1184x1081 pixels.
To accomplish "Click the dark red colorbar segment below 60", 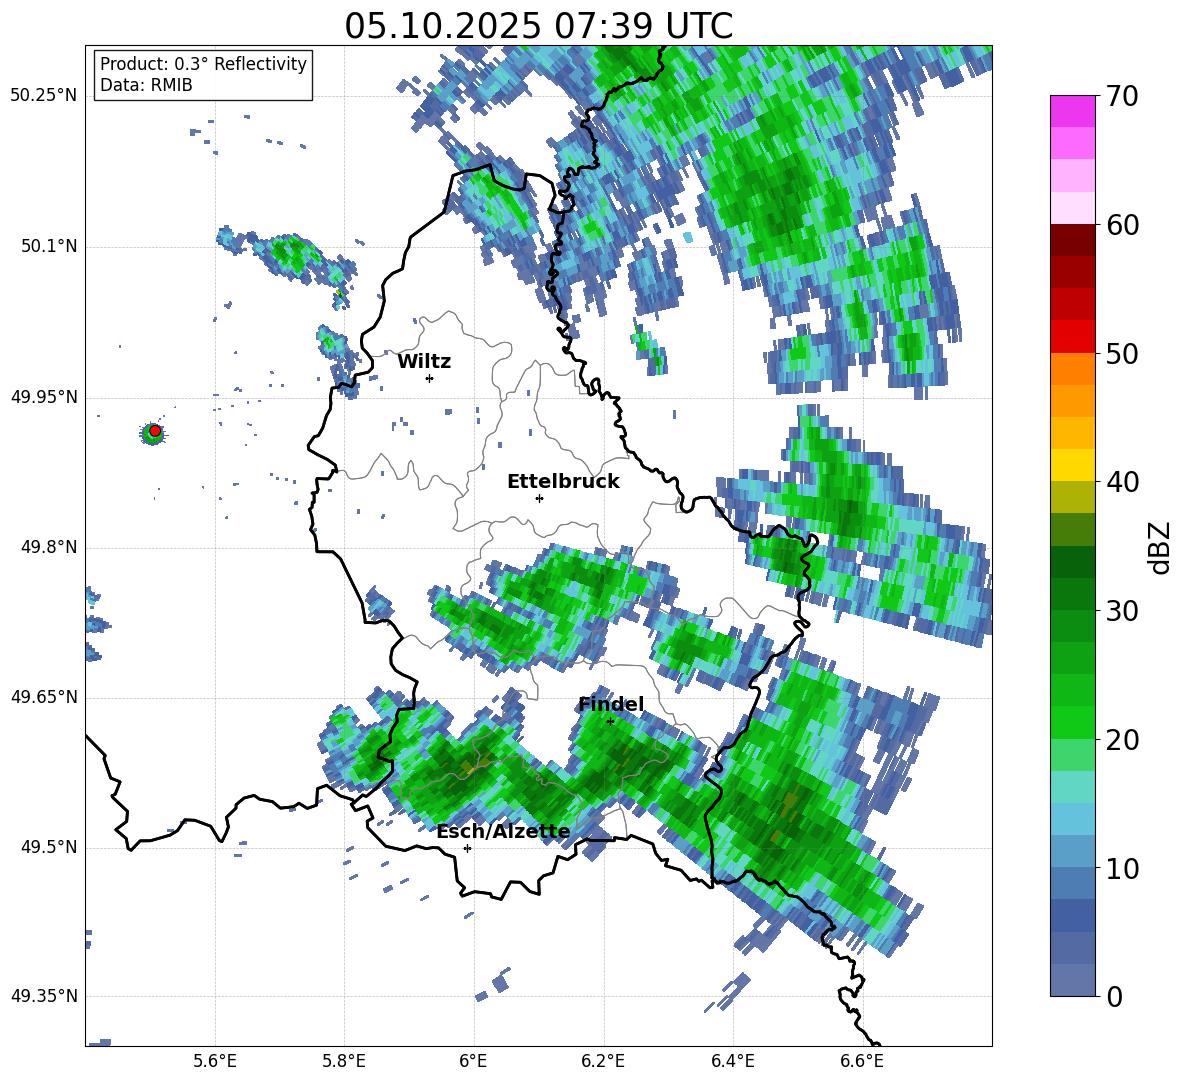I will [1072, 240].
